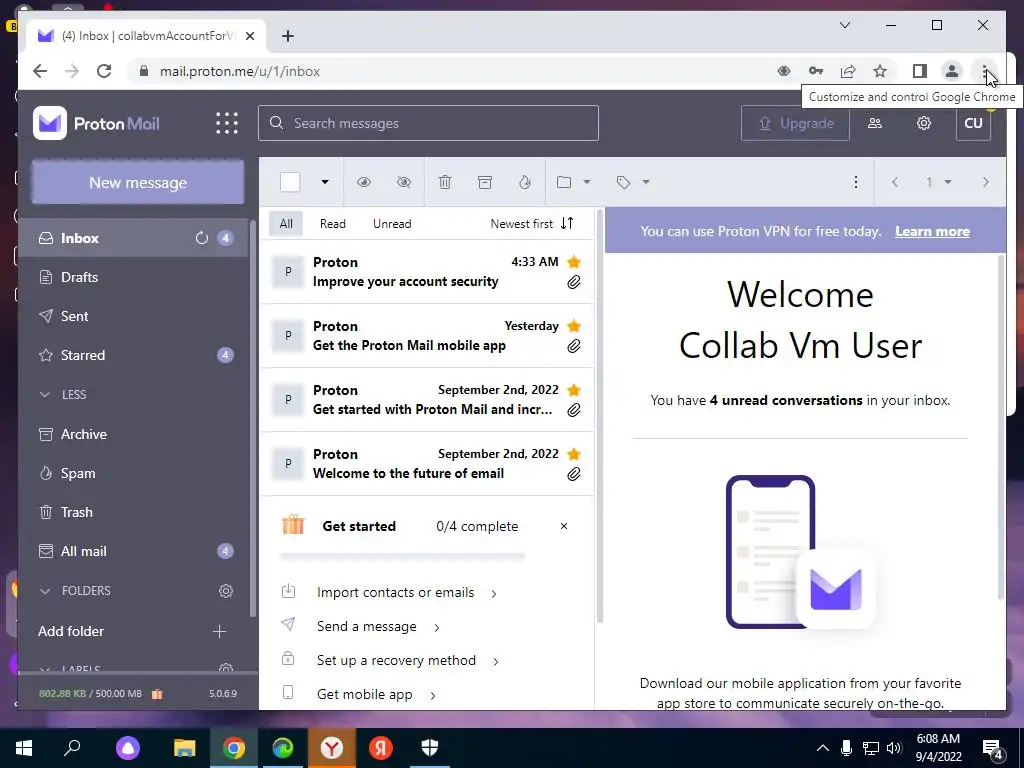Click the Move to spam flame icon
Viewport: 1024px width, 768px height.
pos(524,182)
